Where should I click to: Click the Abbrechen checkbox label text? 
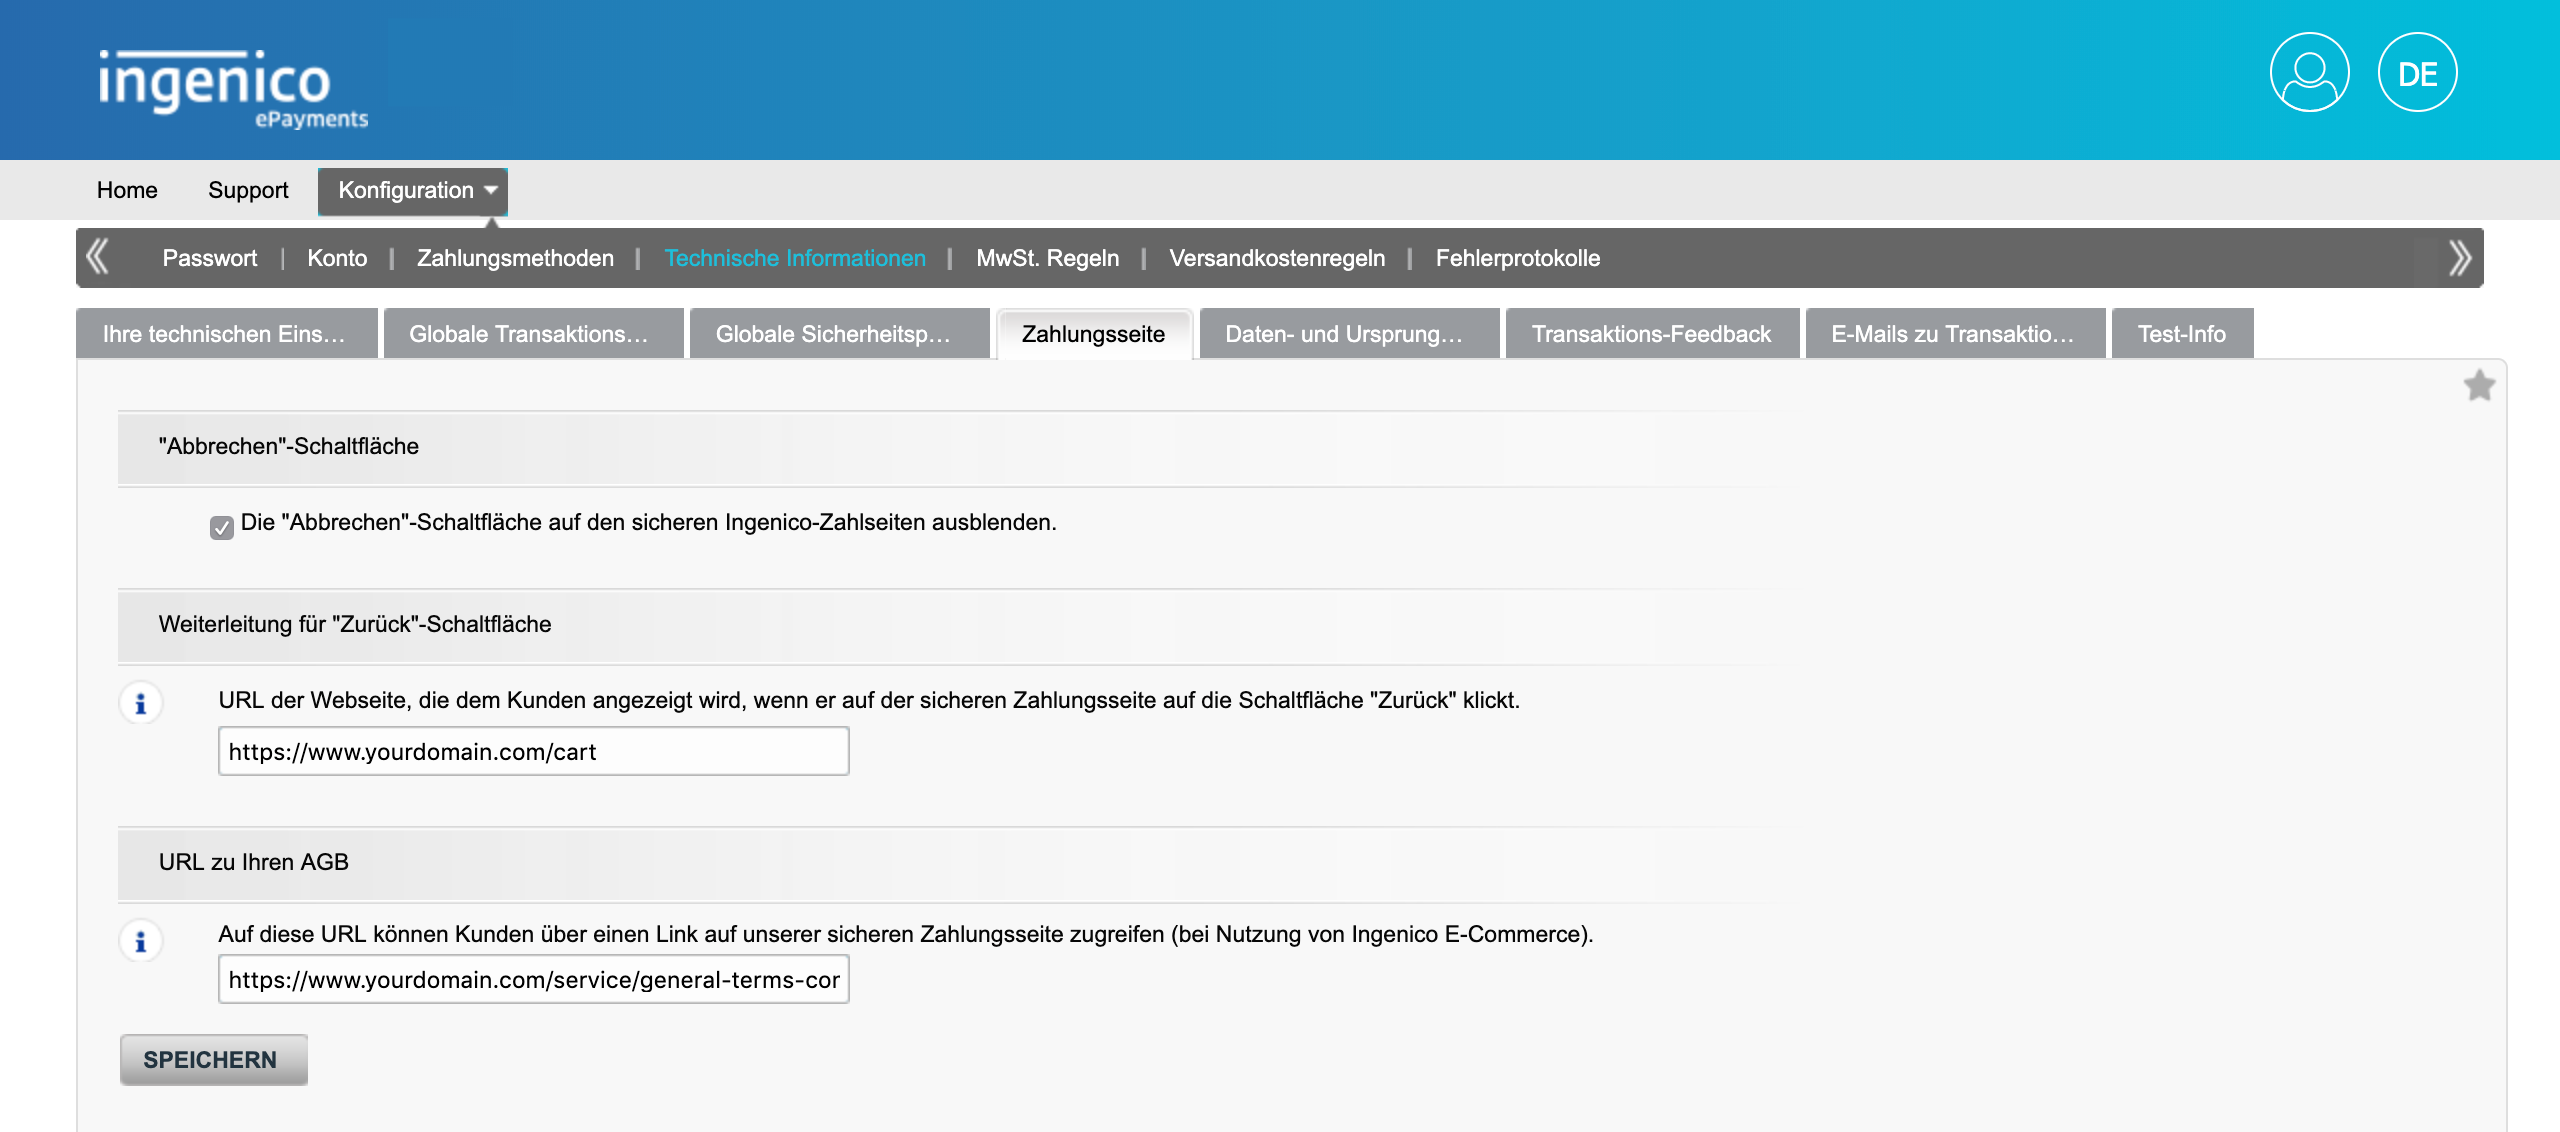[648, 522]
